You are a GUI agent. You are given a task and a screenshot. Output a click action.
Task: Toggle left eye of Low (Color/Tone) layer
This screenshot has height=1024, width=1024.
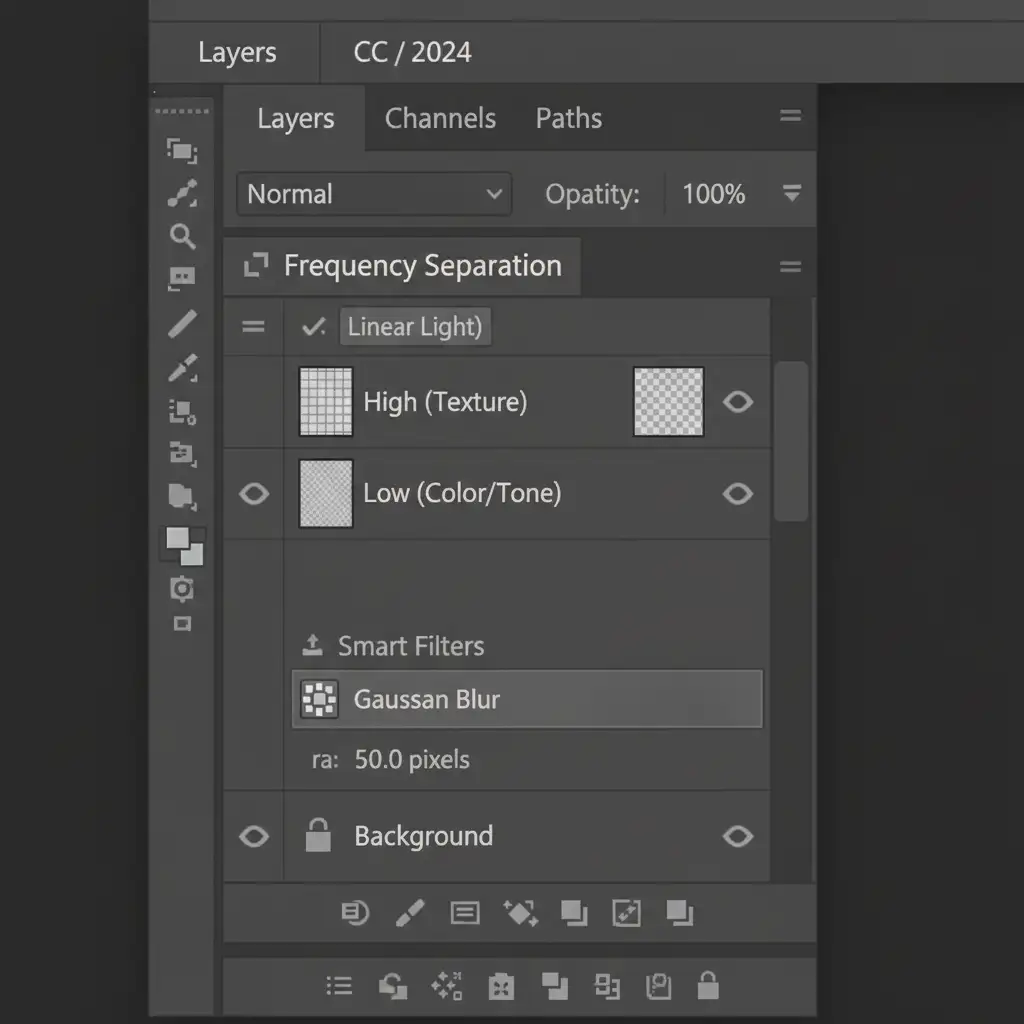point(254,494)
